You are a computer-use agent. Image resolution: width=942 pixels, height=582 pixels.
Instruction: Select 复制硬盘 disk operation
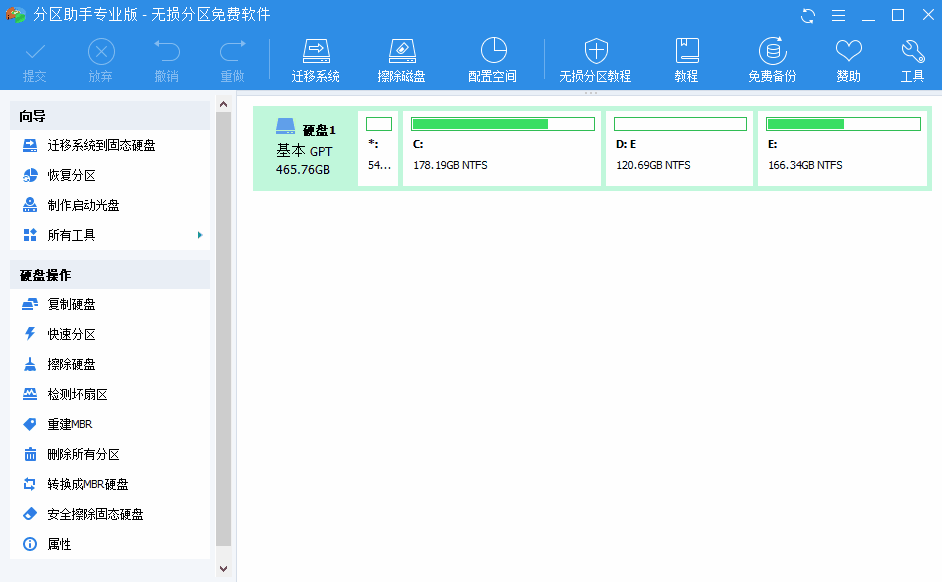click(110, 305)
